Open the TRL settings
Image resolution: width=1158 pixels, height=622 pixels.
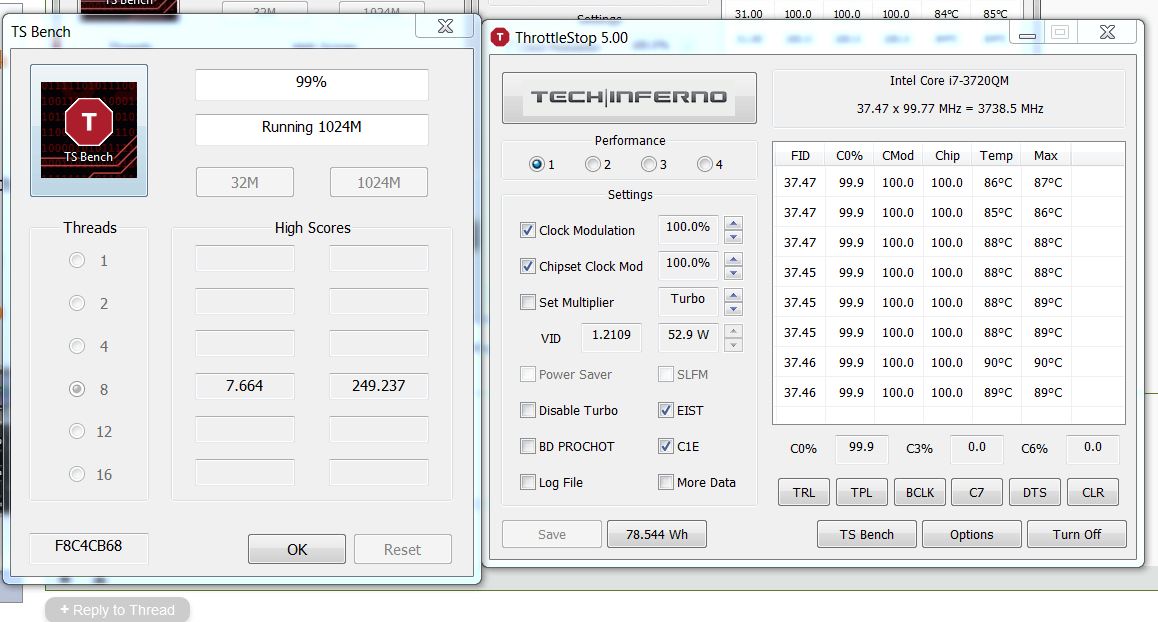[804, 492]
